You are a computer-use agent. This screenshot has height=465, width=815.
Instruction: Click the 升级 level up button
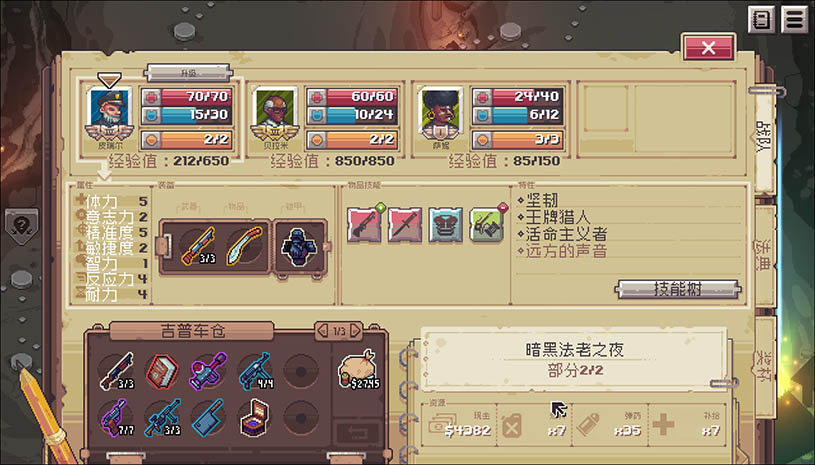pyautogui.click(x=188, y=73)
